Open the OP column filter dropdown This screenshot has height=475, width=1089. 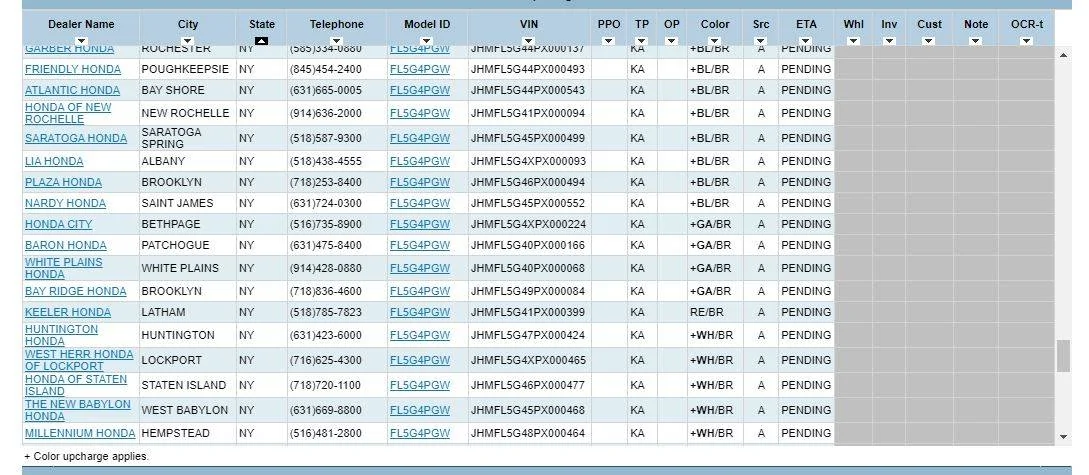672,41
